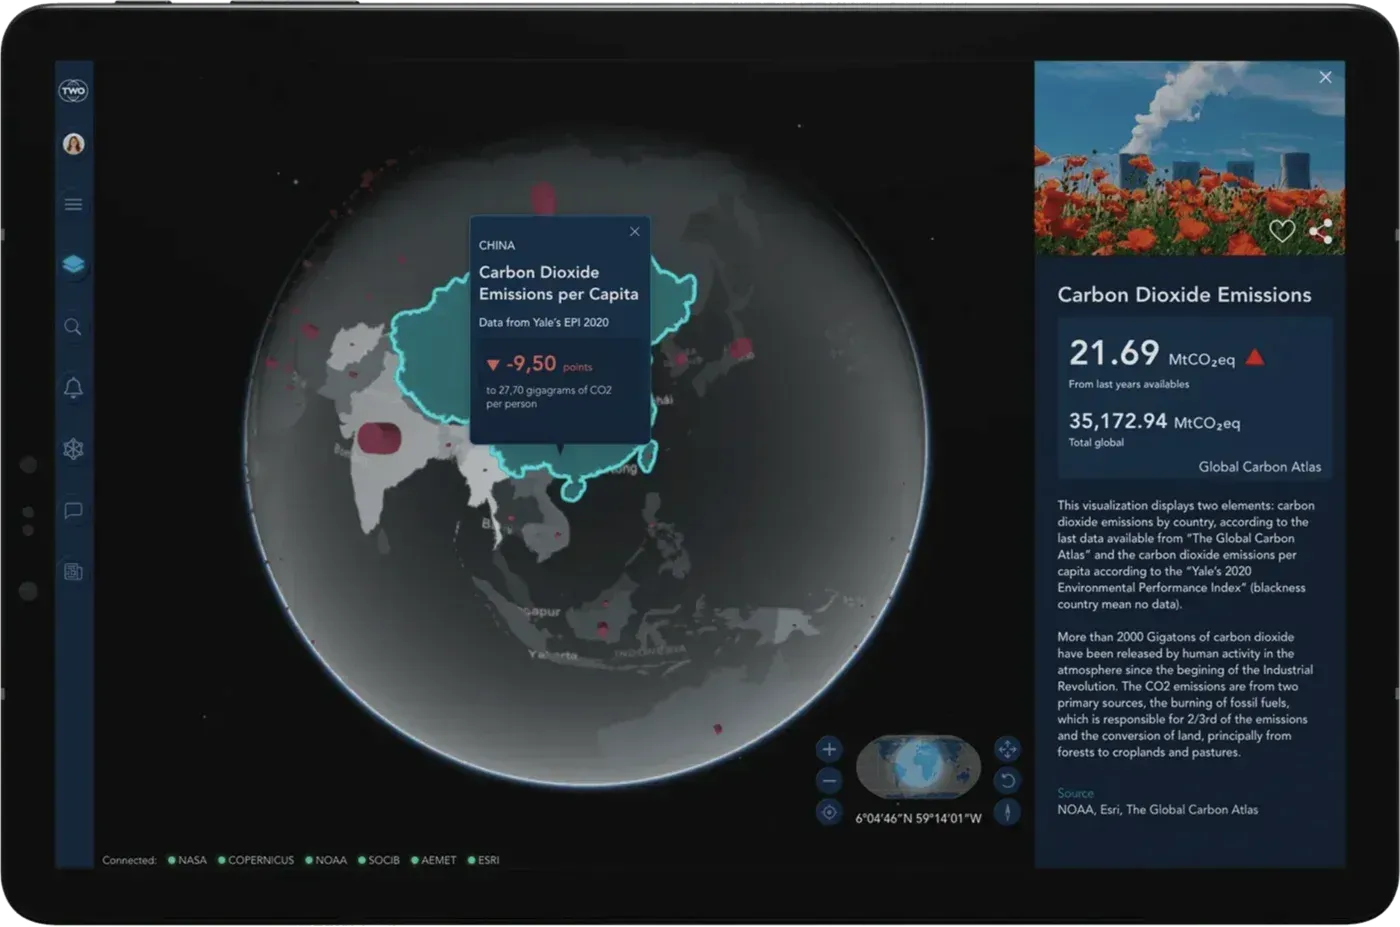This screenshot has height=927, width=1400.
Task: Click the "-9,50 points" value in China popup
Action: (548, 364)
